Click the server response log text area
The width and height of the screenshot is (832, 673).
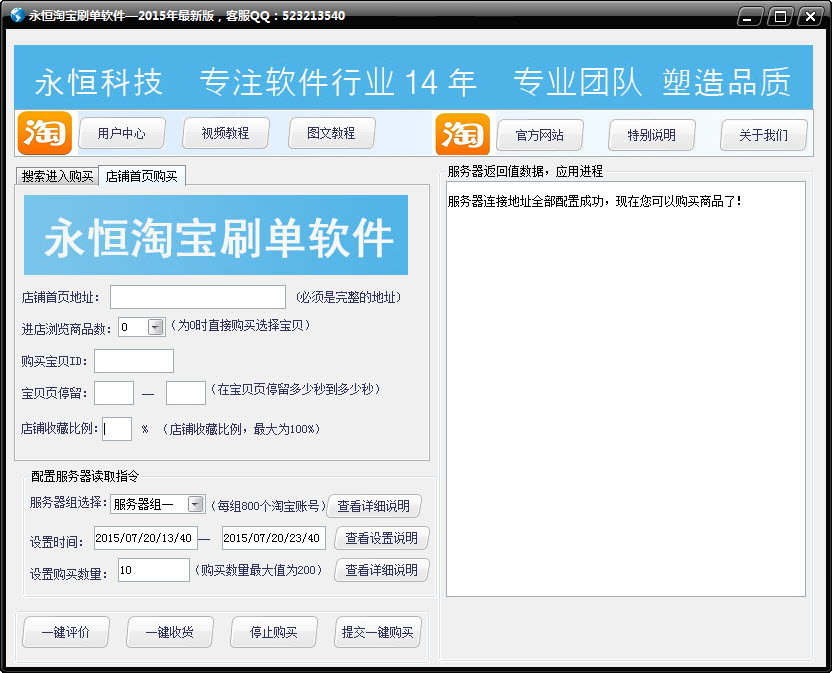coord(626,389)
